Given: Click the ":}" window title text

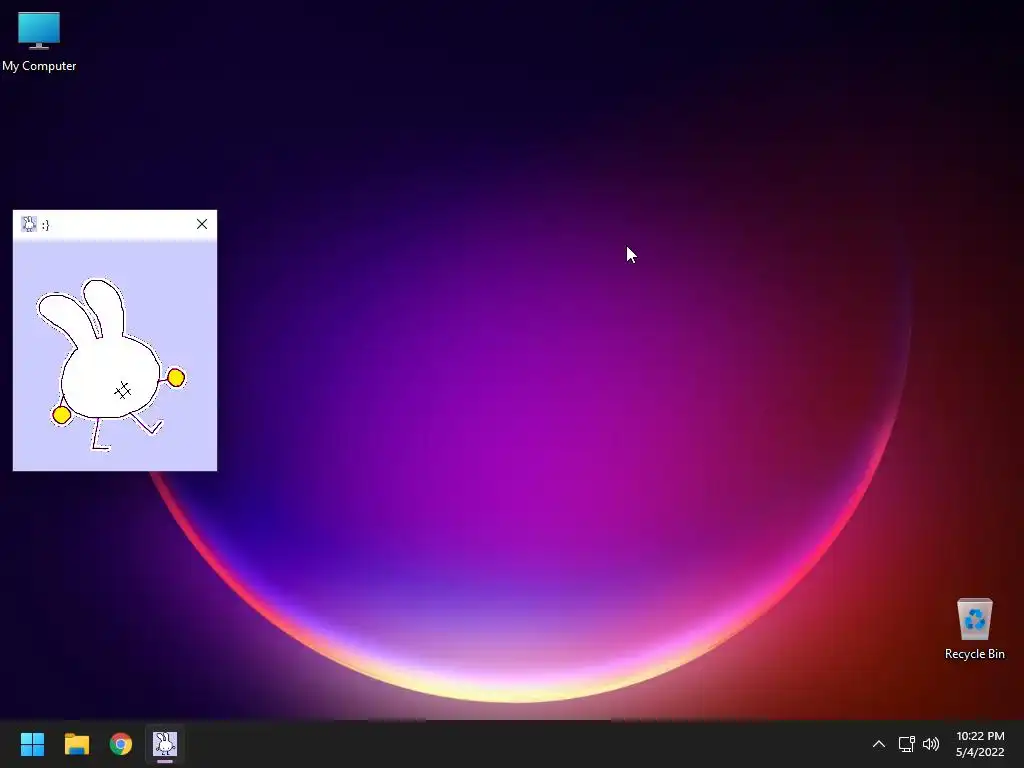Looking at the screenshot, I should (45, 225).
